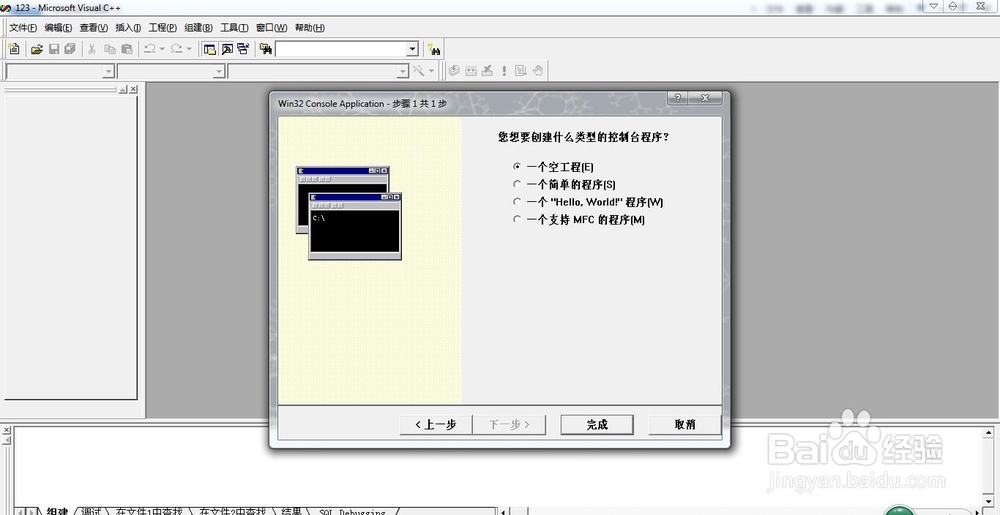
Task: Close the workspace panel with its X
Action: (133, 89)
